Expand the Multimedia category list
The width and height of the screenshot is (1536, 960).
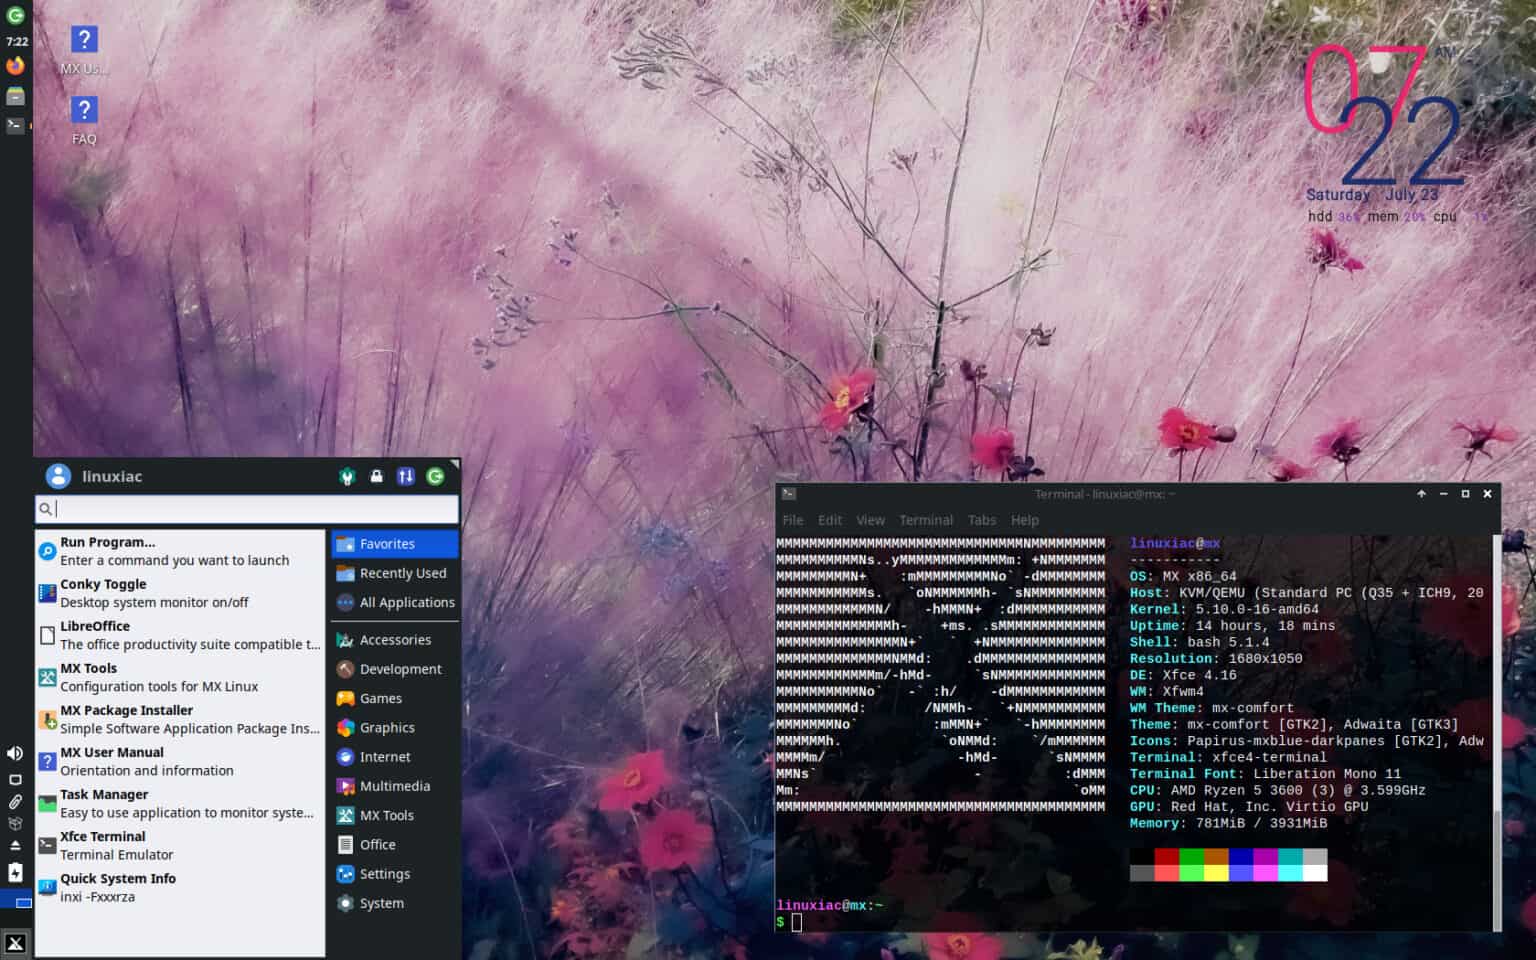pyautogui.click(x=389, y=786)
